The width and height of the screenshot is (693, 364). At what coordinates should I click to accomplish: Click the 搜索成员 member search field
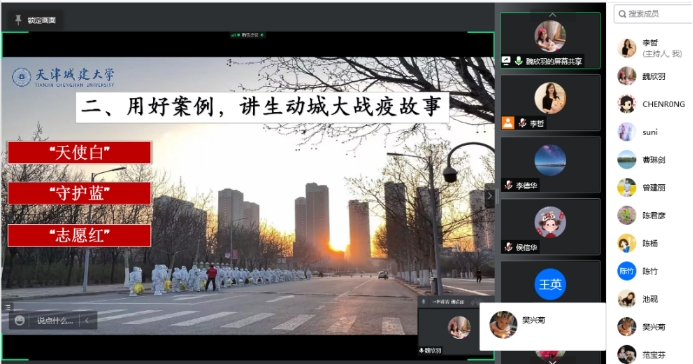[x=654, y=14]
